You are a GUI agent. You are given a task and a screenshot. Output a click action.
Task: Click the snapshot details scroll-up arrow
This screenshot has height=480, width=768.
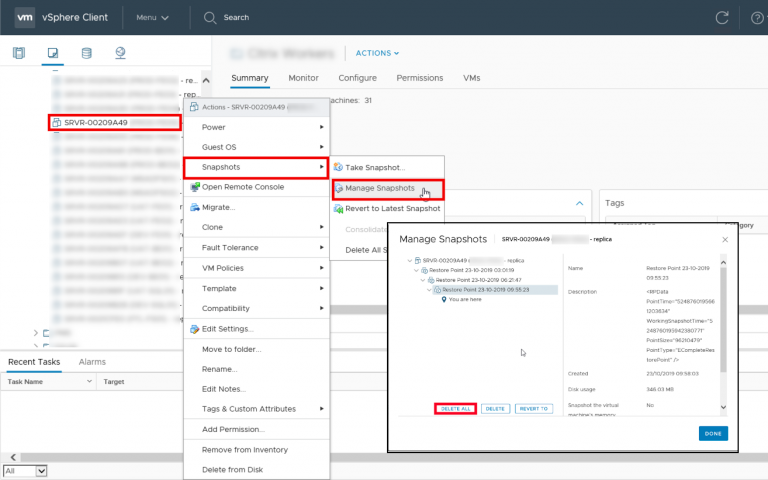click(x=723, y=263)
